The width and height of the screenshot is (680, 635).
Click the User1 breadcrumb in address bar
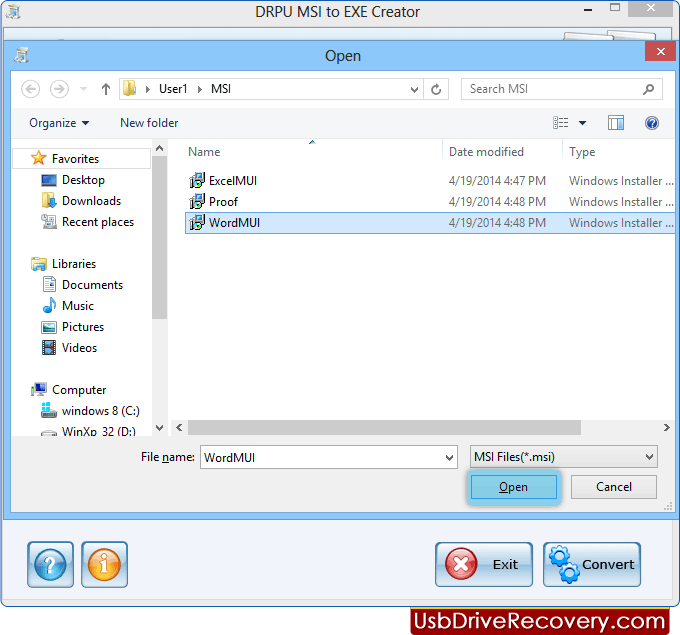173,89
